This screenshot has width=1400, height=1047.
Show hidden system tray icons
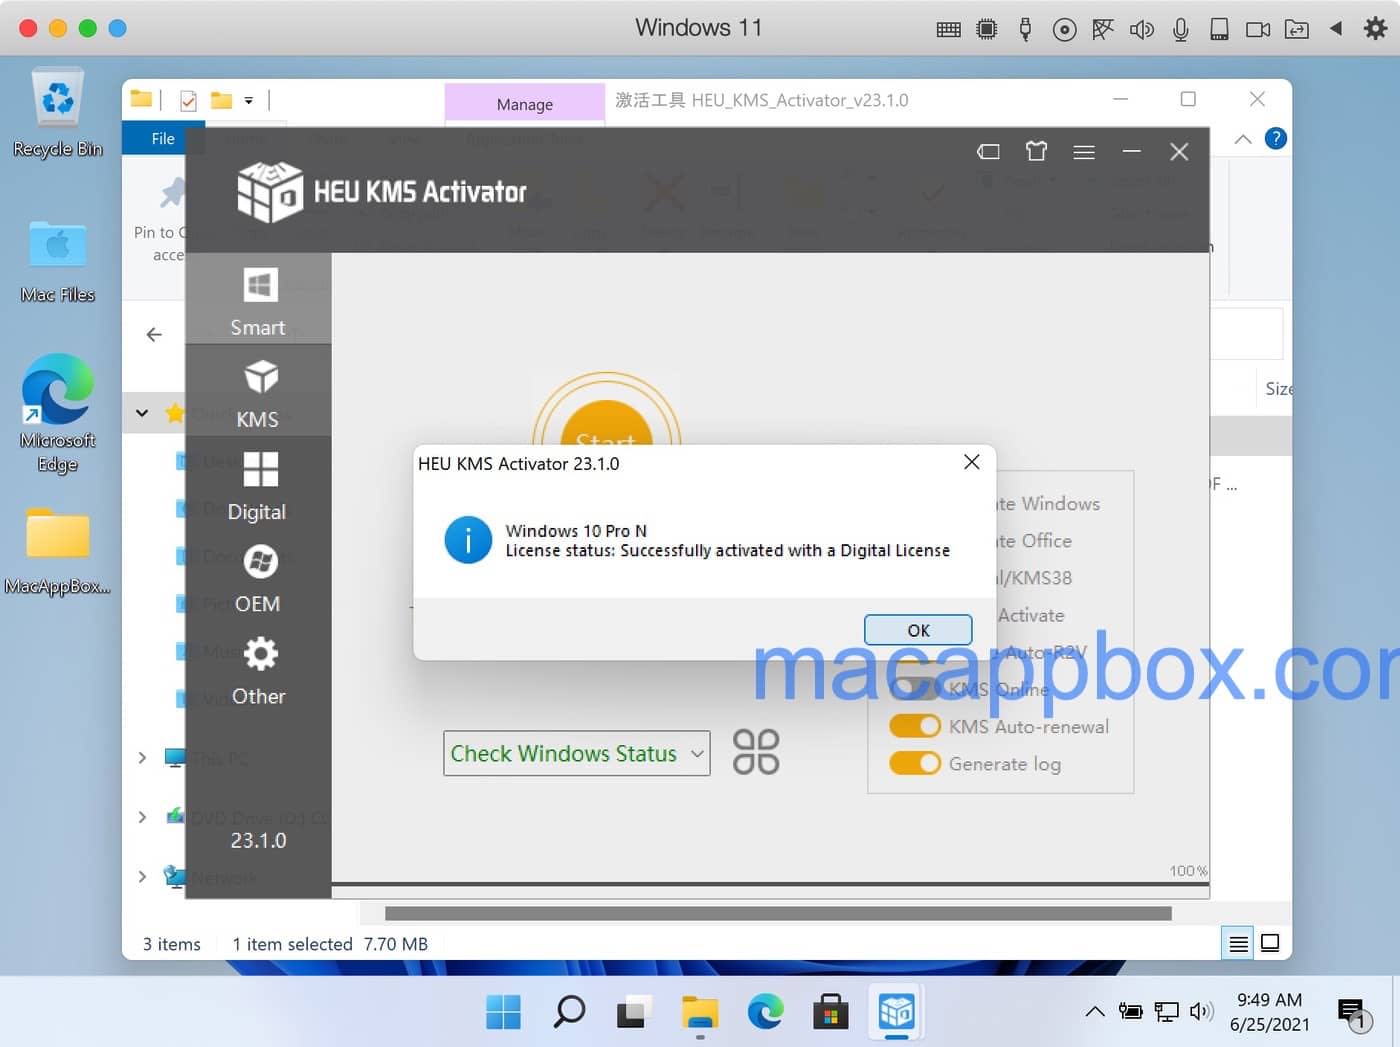[x=1095, y=1012]
